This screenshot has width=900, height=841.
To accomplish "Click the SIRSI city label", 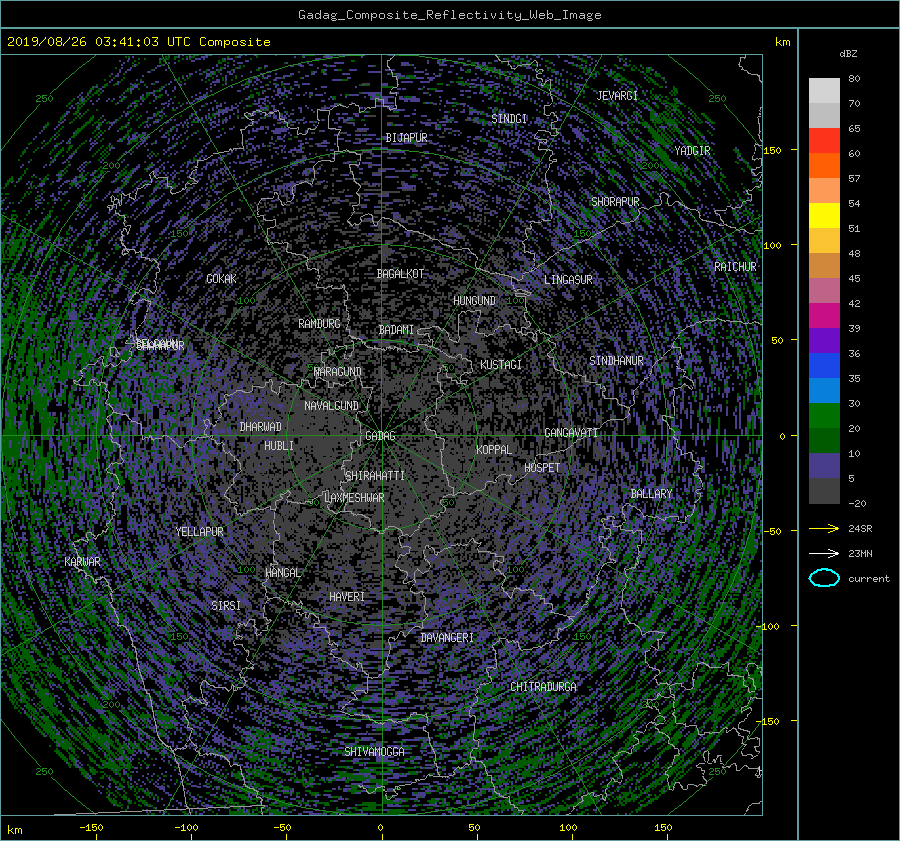I will (226, 606).
